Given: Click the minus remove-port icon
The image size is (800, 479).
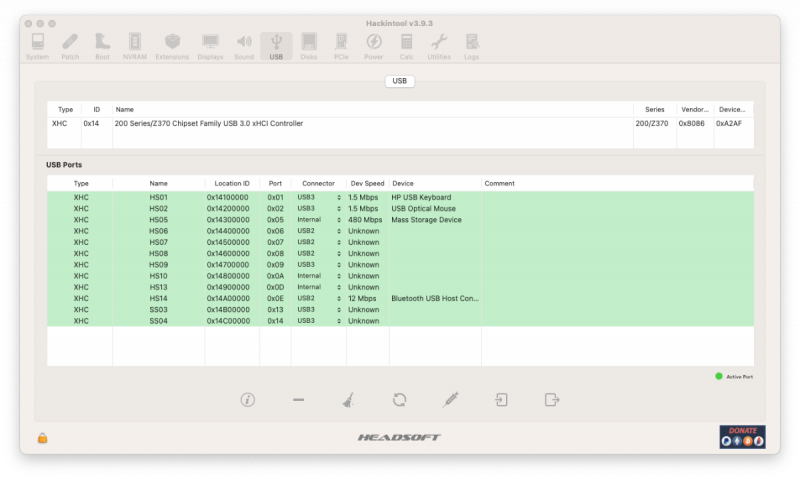Looking at the screenshot, I should click(298, 400).
